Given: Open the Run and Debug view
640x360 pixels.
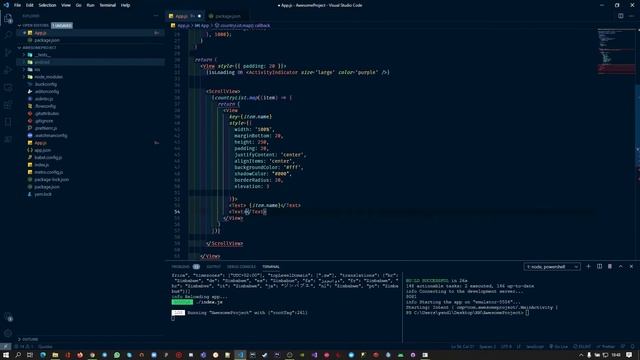Looking at the screenshot, I should coord(8,70).
